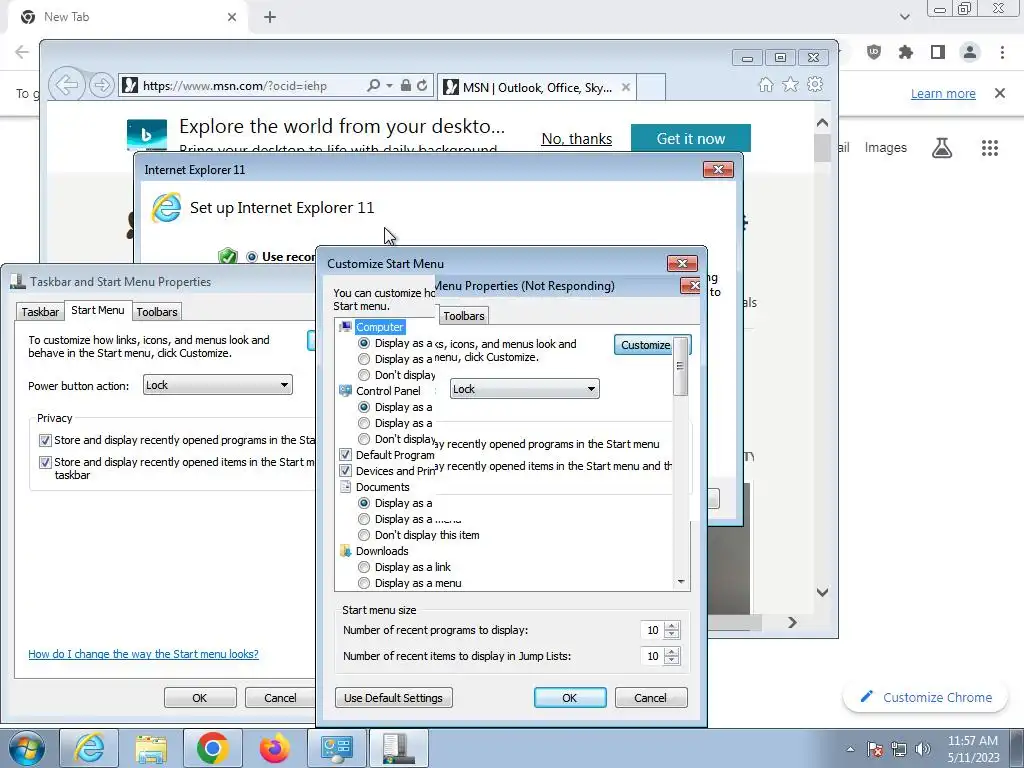Switch to Toolbars tab in Not Responding window

(x=464, y=316)
